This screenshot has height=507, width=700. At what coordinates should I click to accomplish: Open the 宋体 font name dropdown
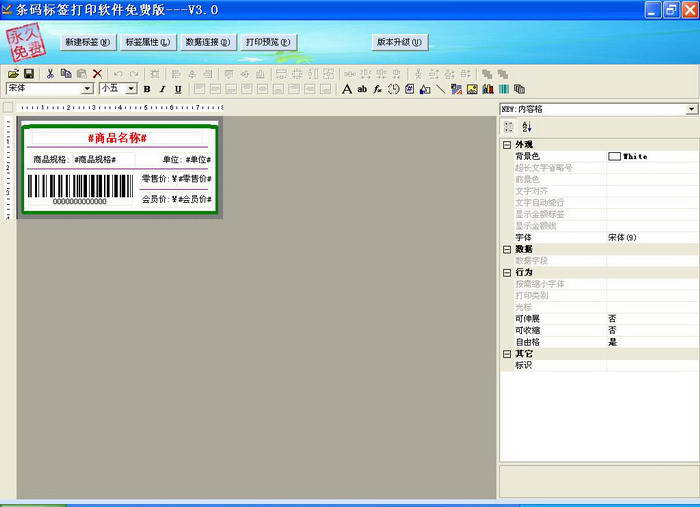tap(88, 88)
